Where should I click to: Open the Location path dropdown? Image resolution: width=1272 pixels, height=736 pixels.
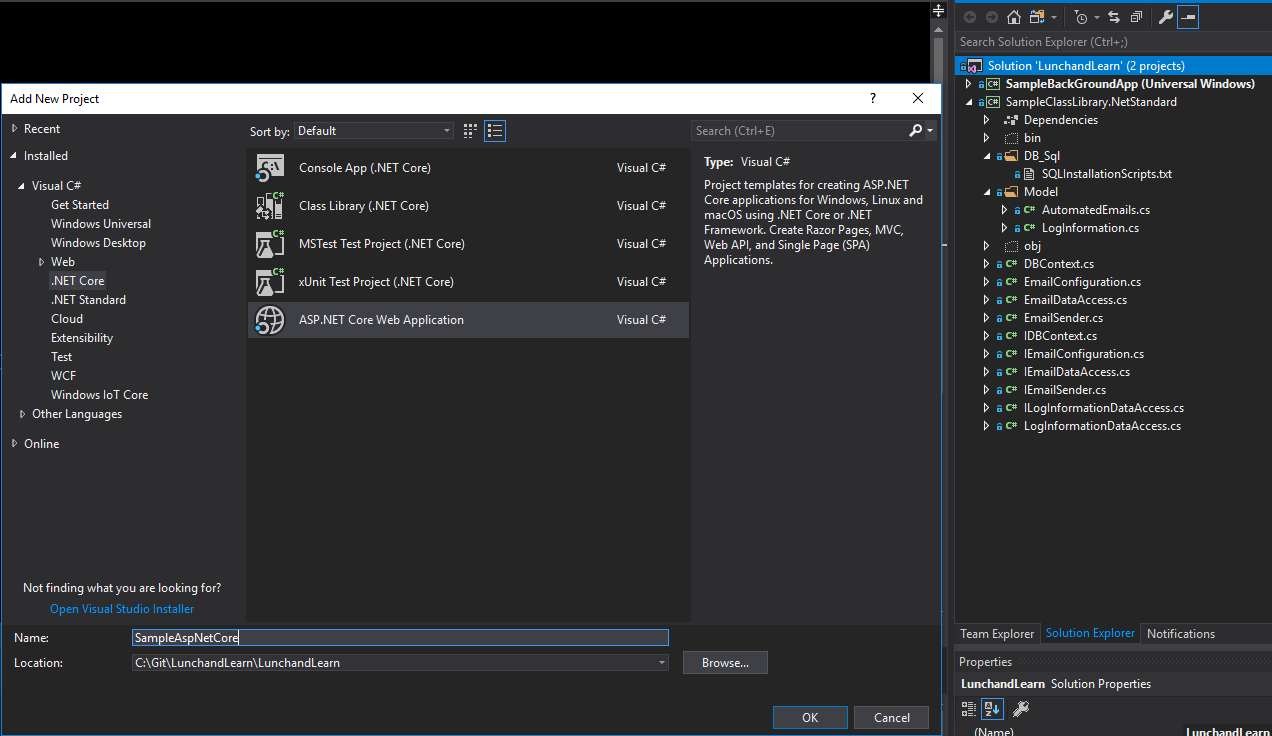coord(662,663)
